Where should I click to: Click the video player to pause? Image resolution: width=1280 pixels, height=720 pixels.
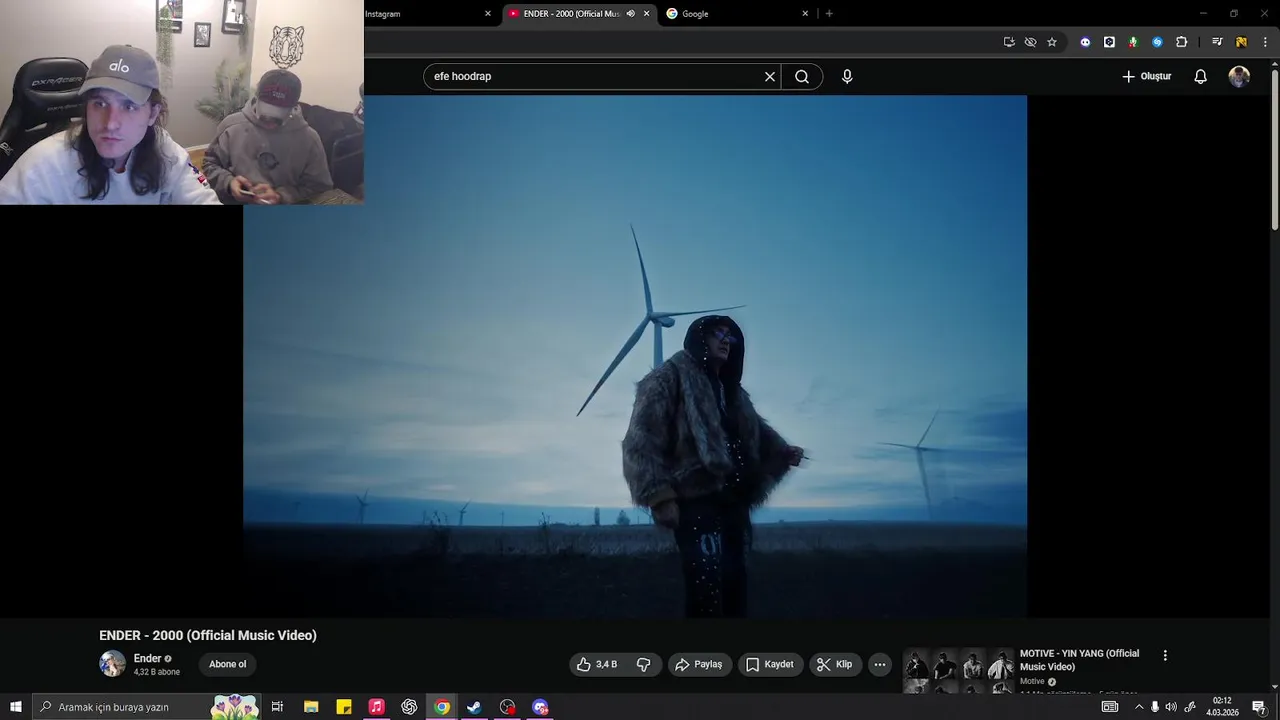tap(635, 357)
